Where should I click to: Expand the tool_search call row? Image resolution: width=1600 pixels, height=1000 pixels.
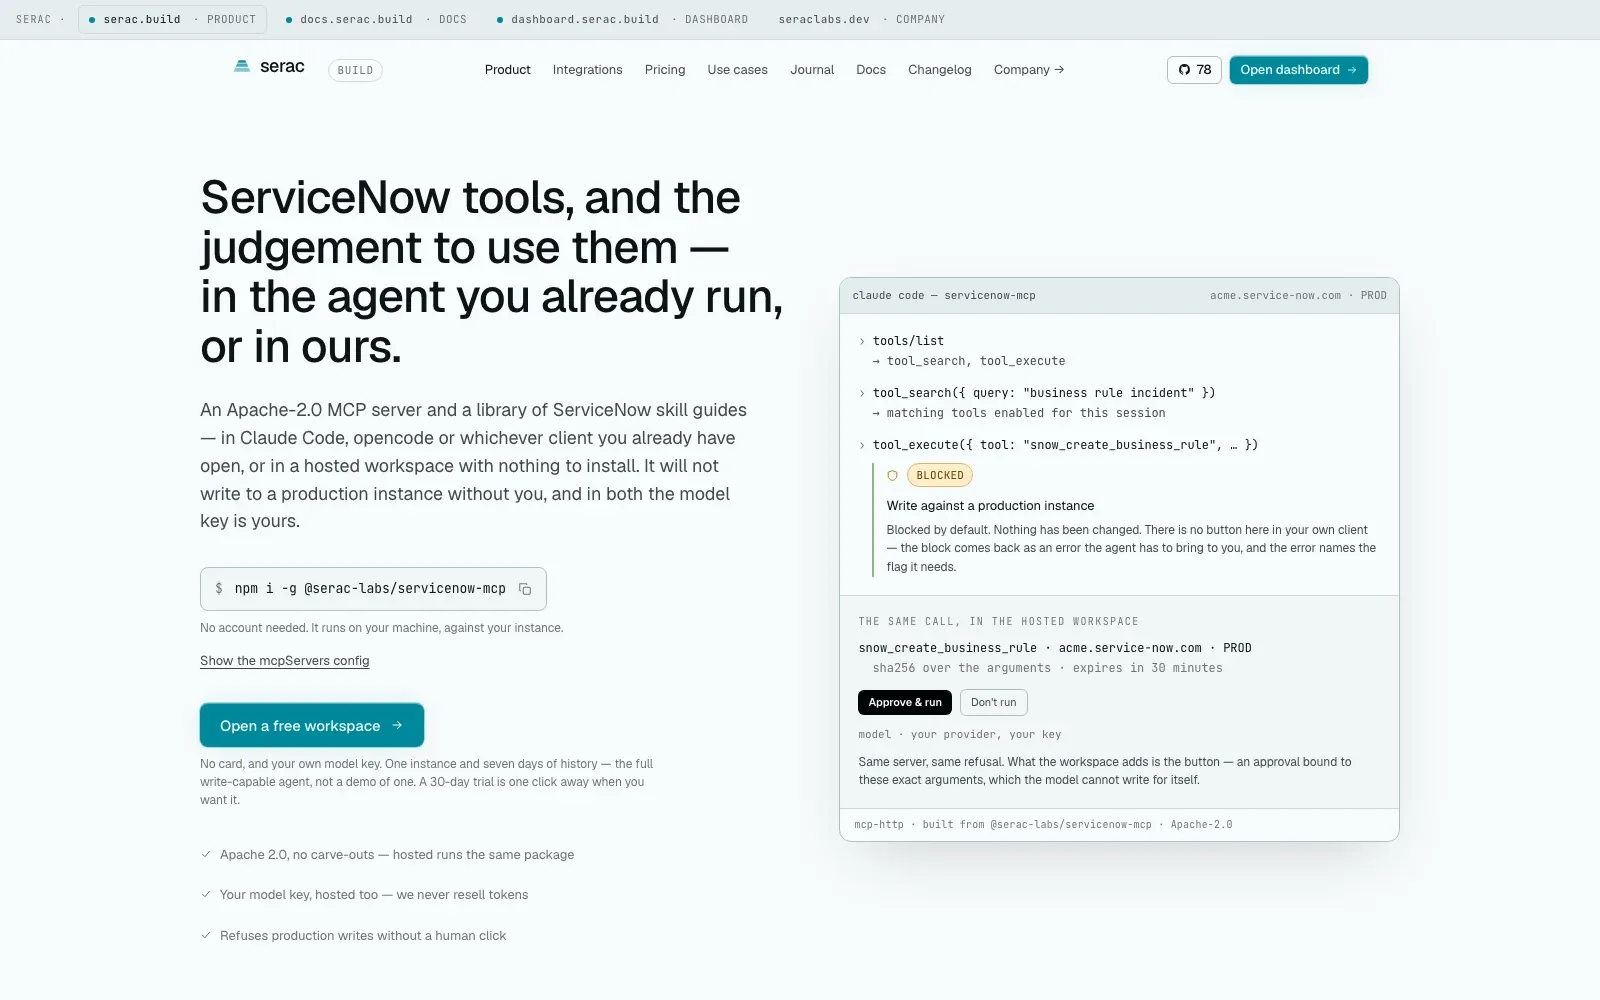[x=1037, y=393]
